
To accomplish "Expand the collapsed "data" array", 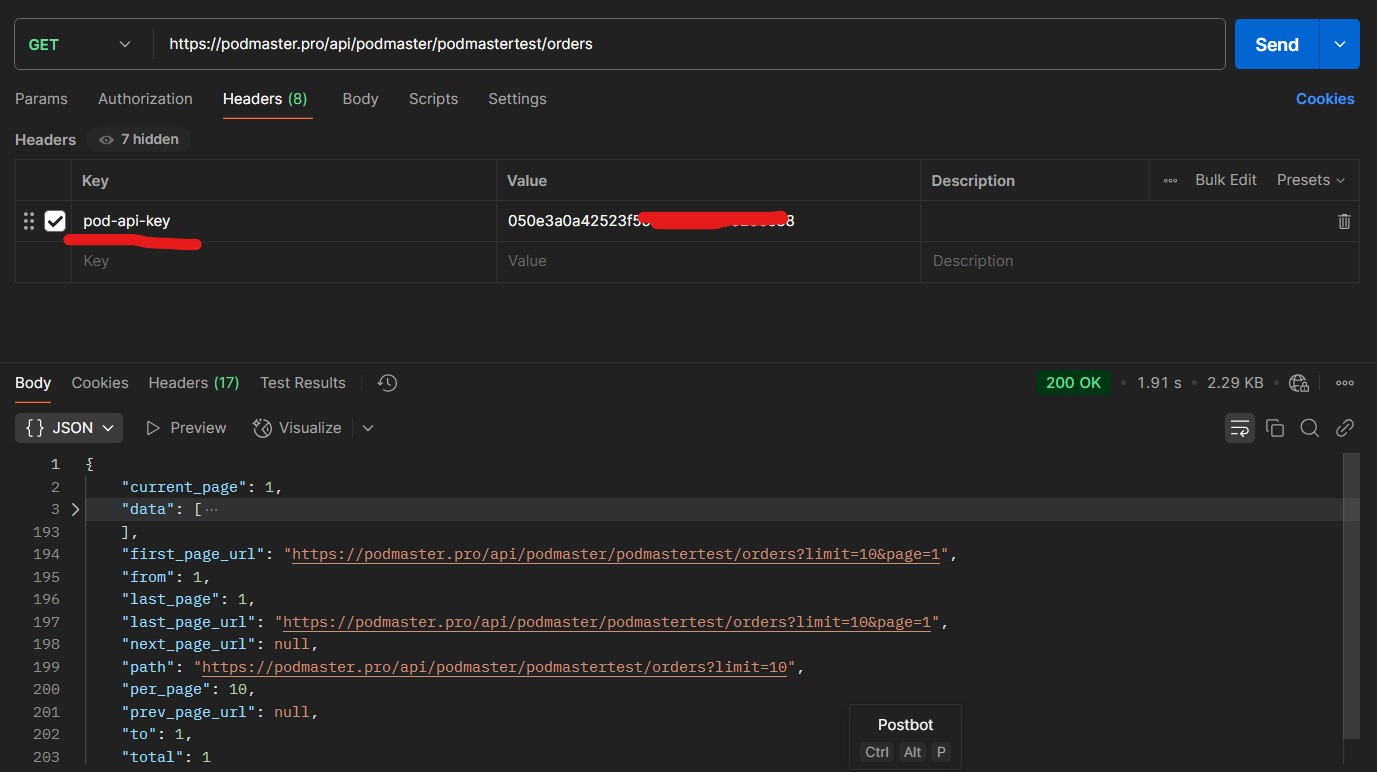I will coord(75,509).
